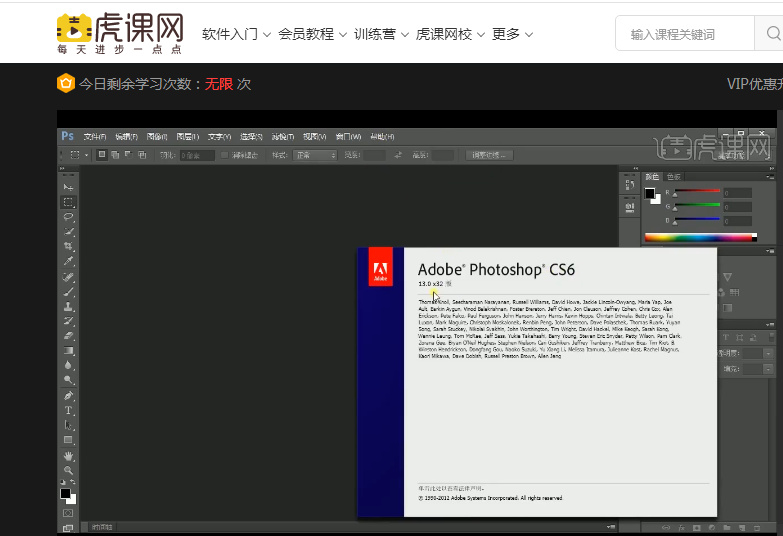The height and width of the screenshot is (536, 783).
Task: Select the Pen tool
Action: click(x=68, y=396)
